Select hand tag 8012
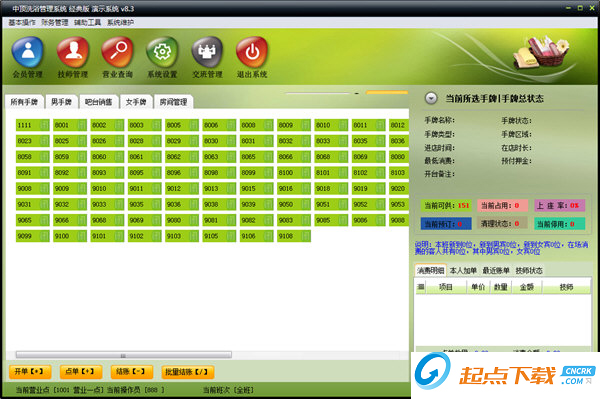The image size is (600, 399). coord(399,125)
